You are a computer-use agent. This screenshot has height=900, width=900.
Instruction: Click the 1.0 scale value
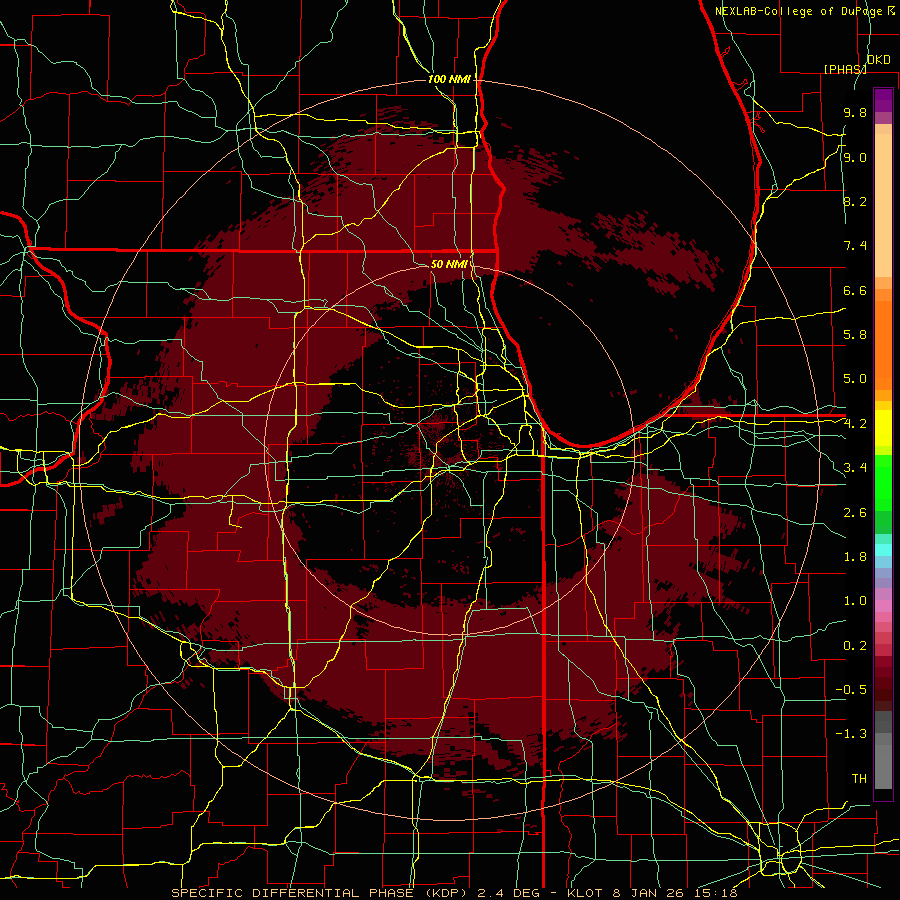pos(855,601)
